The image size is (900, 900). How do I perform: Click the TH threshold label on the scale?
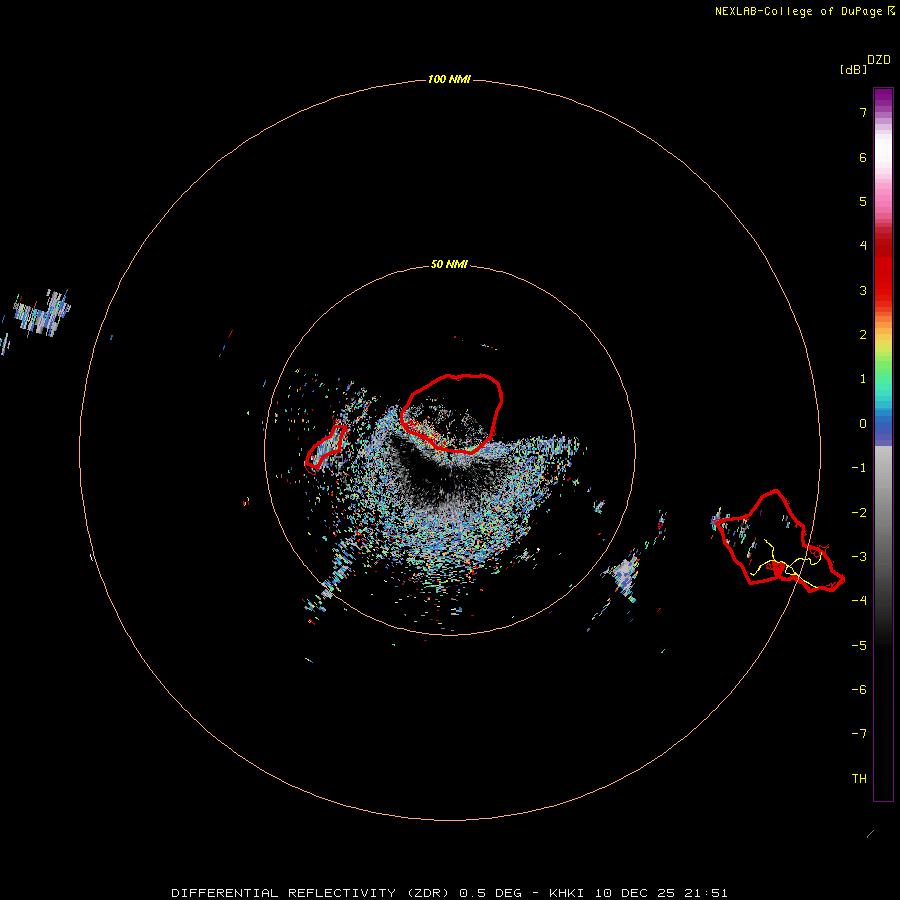859,779
